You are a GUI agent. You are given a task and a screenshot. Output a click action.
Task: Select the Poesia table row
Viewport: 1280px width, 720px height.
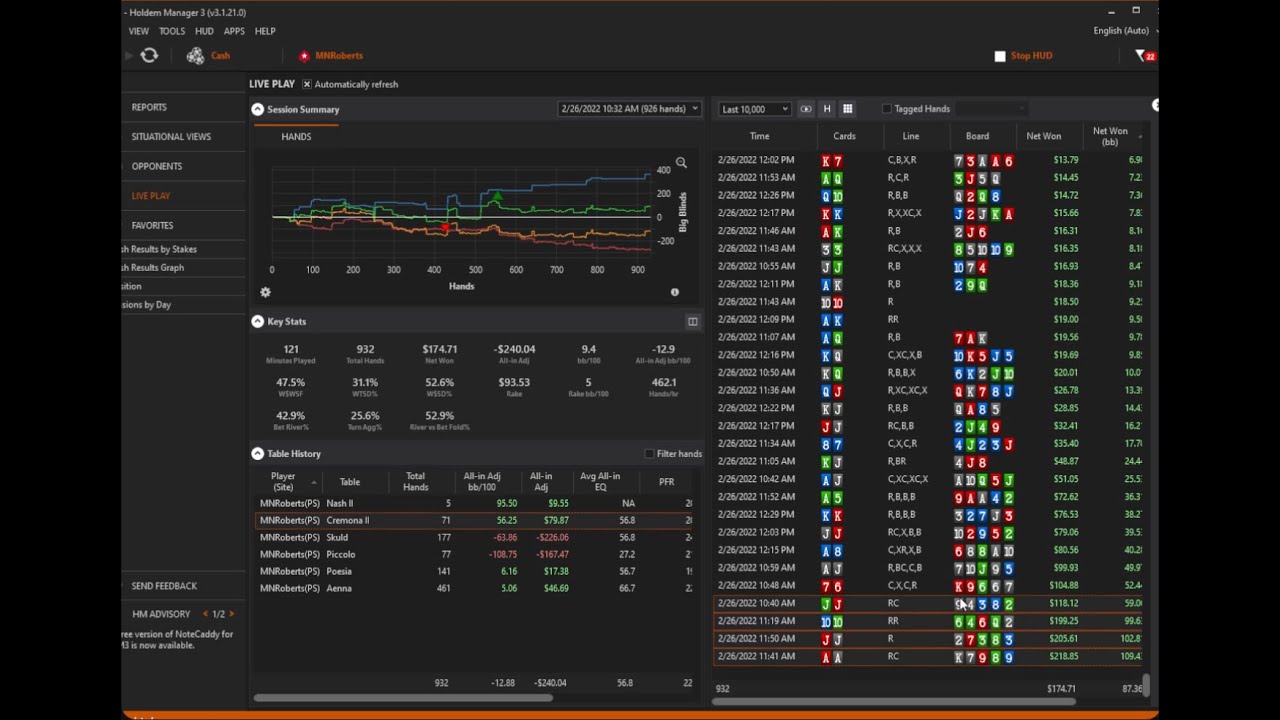click(475, 571)
